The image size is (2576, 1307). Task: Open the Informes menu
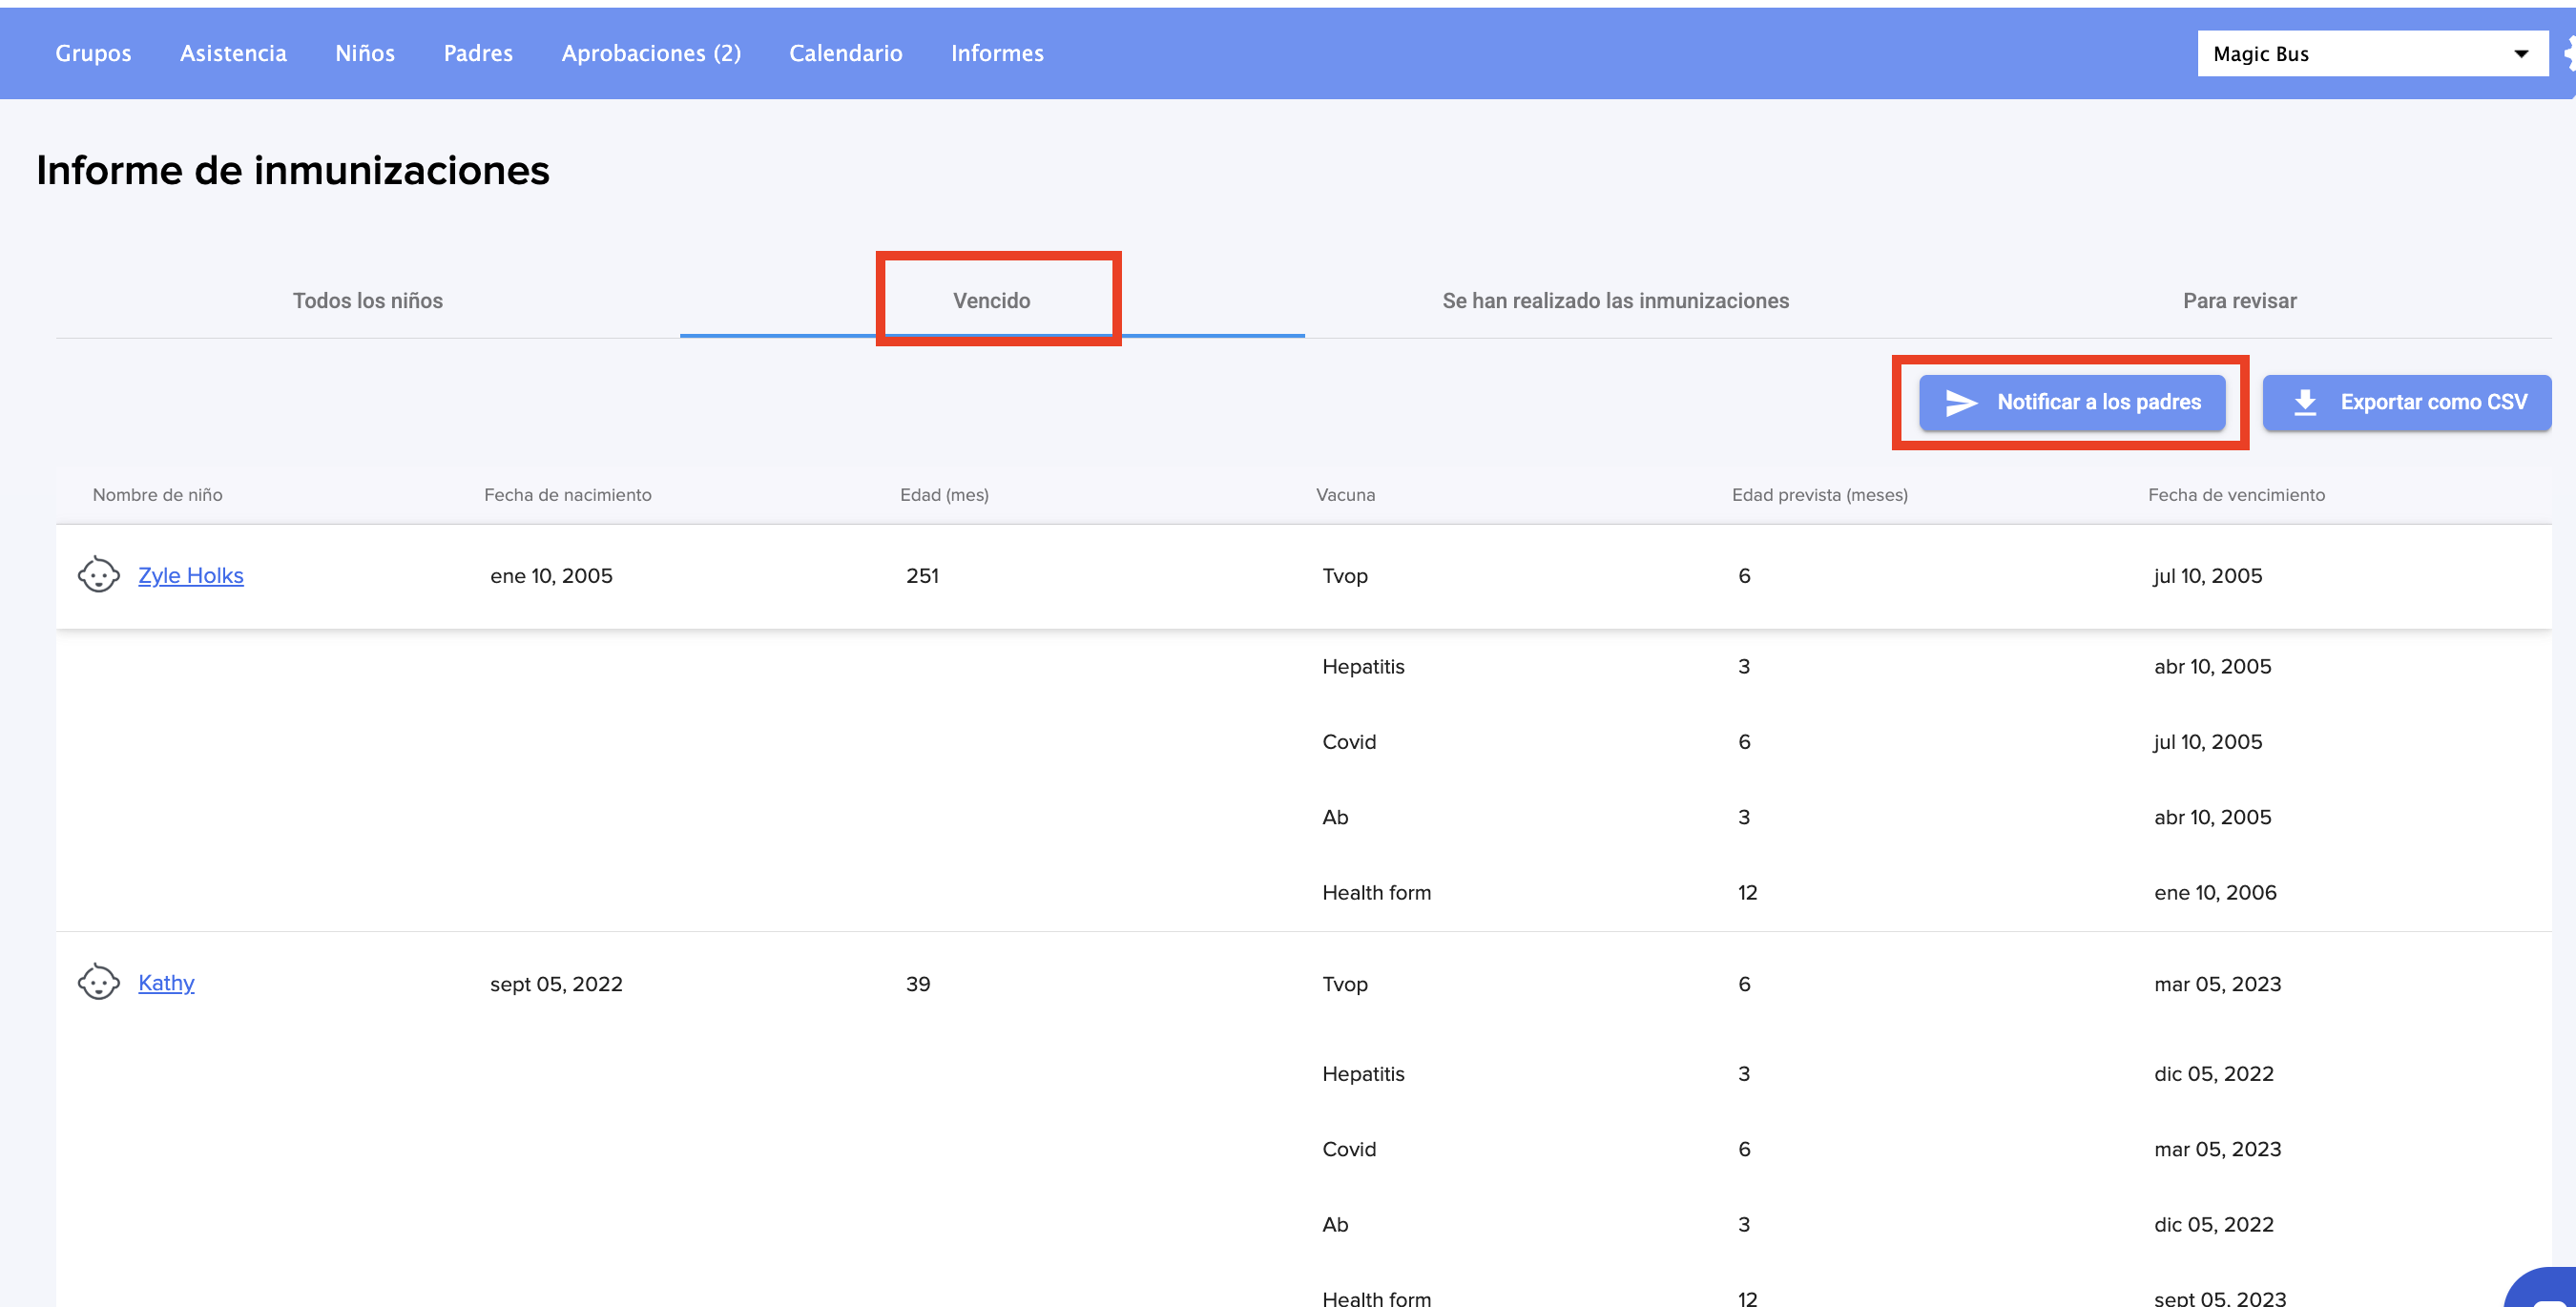tap(997, 53)
